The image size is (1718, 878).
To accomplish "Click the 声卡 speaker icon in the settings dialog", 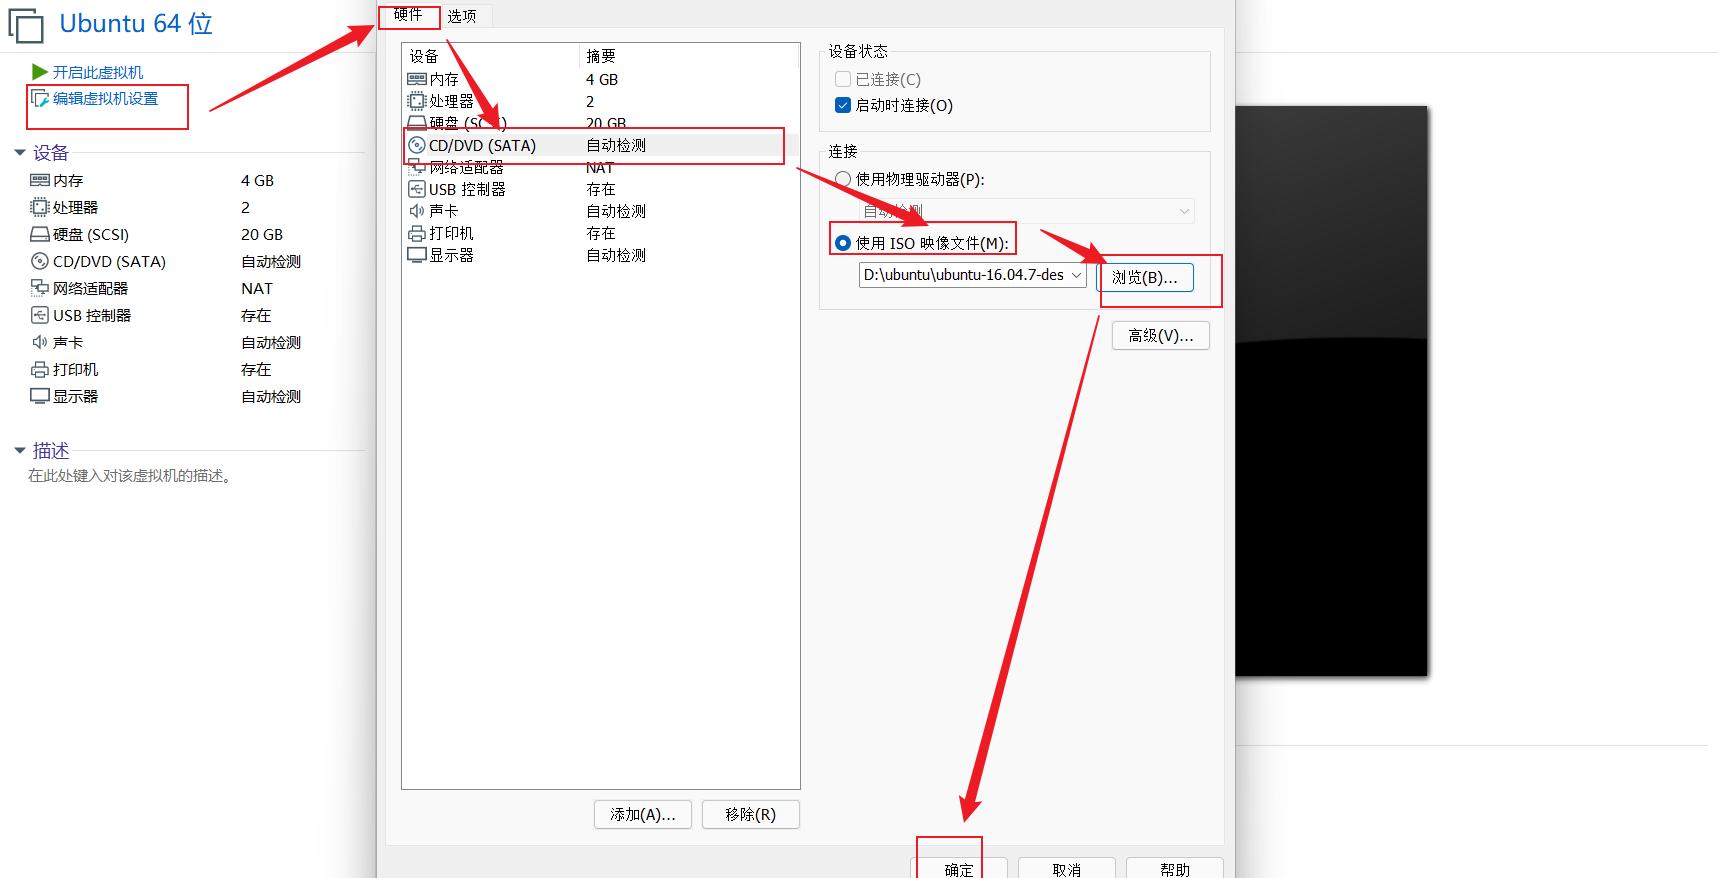I will 417,211.
